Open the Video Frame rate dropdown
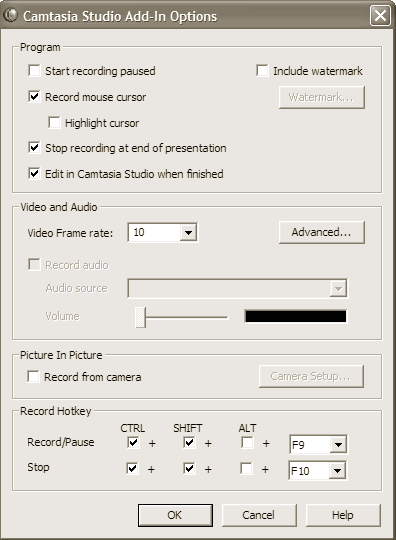This screenshot has width=396, height=540. [x=188, y=232]
